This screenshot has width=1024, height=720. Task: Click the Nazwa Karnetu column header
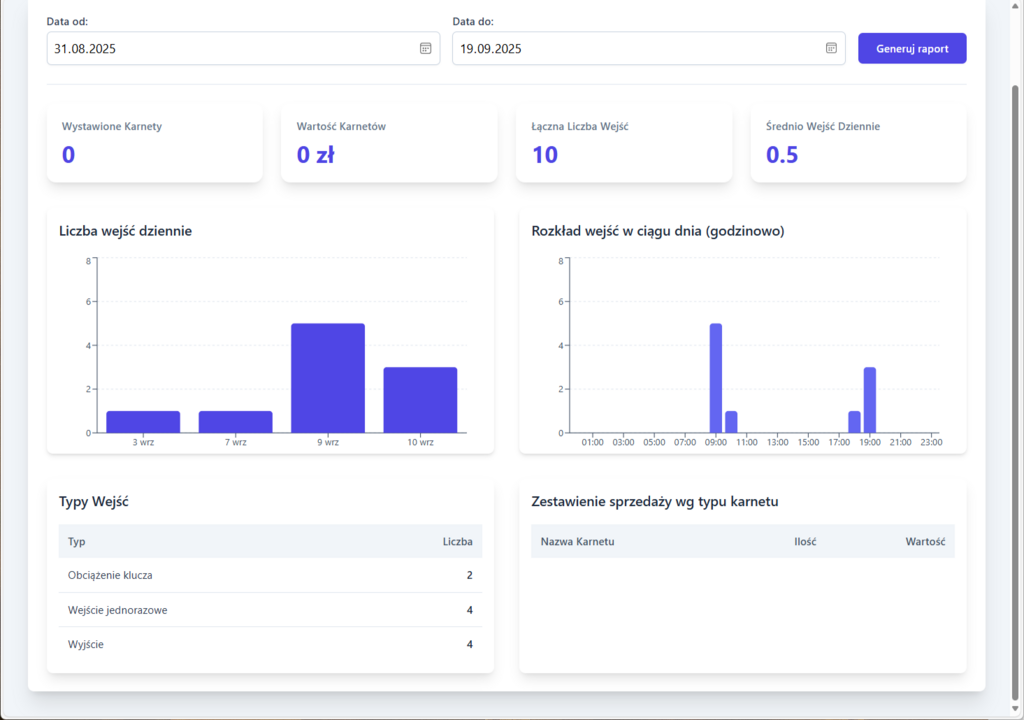[577, 541]
